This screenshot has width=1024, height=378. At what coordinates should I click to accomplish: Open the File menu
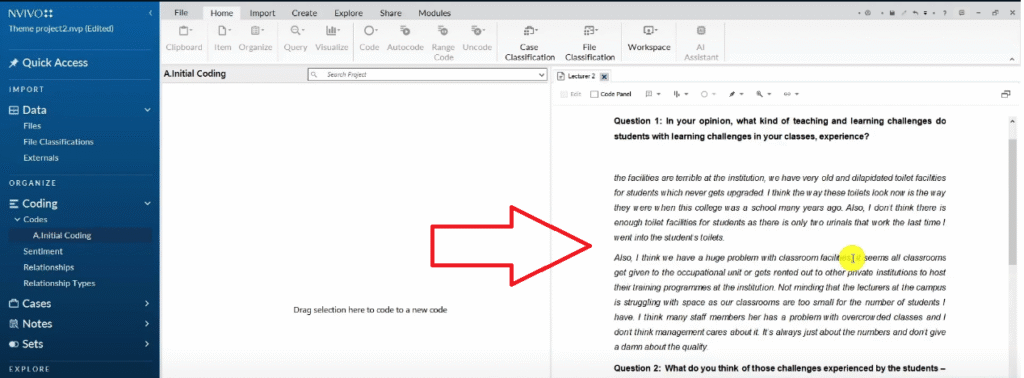pos(182,13)
